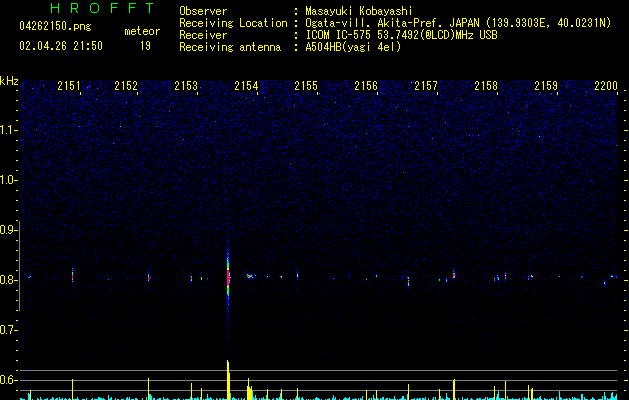The image size is (629, 400).
Task: Click the 2155 time marker
Action: (306, 86)
